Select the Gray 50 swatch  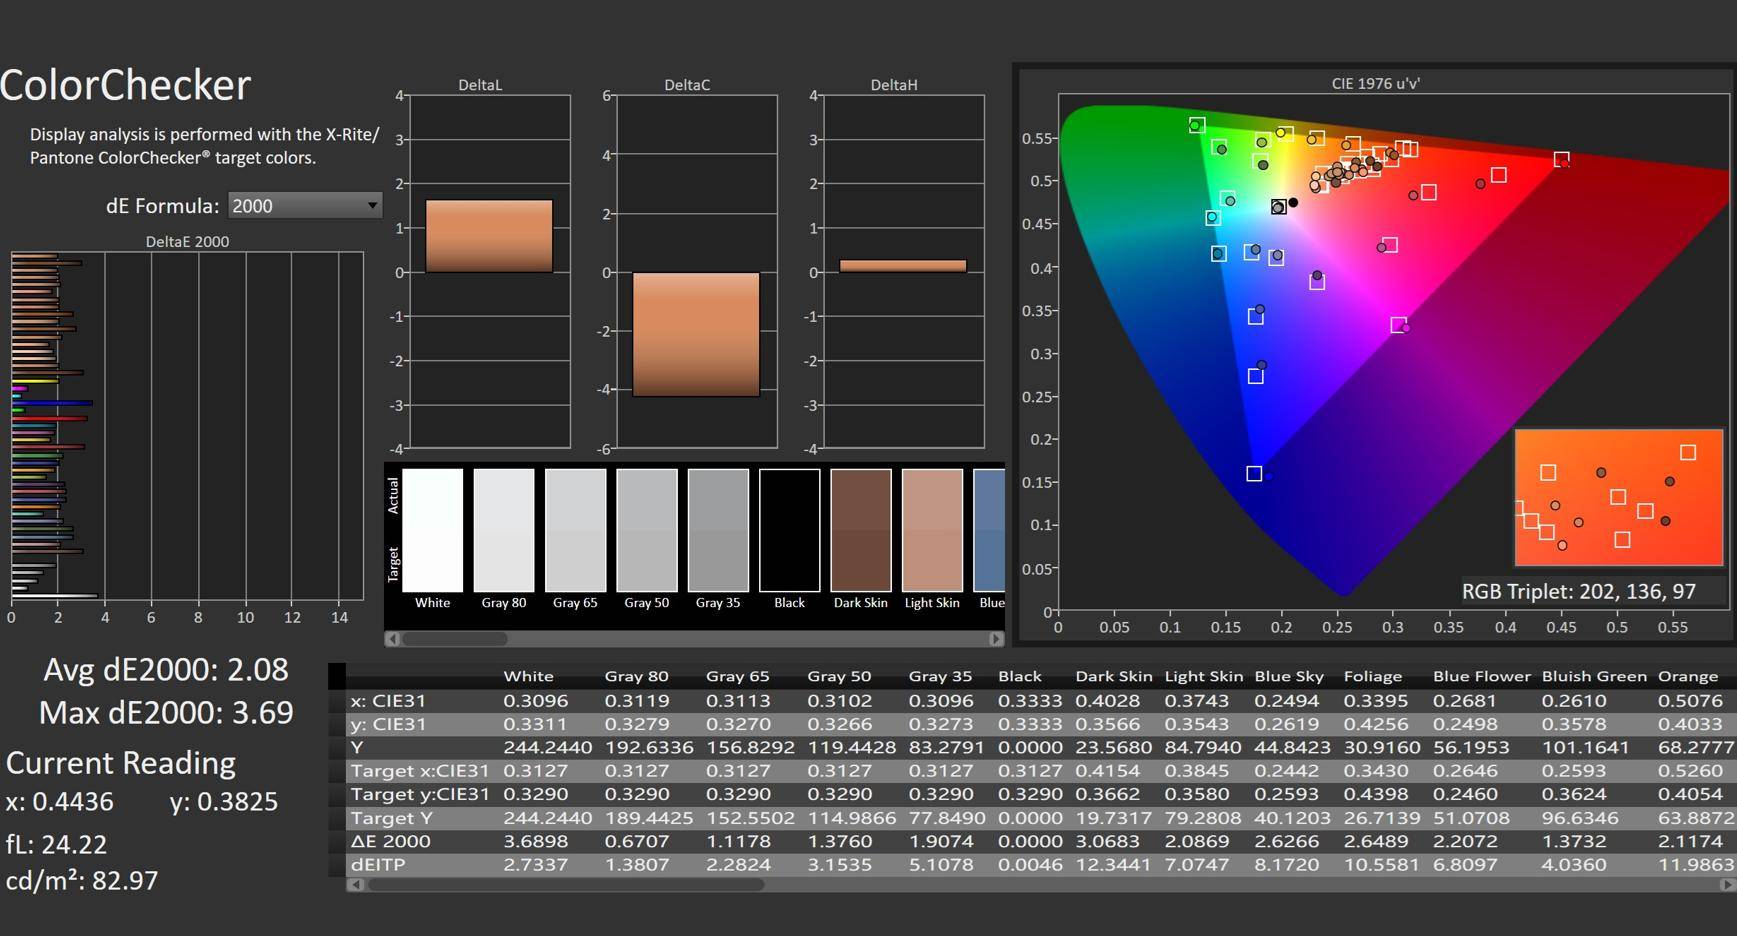click(x=647, y=530)
